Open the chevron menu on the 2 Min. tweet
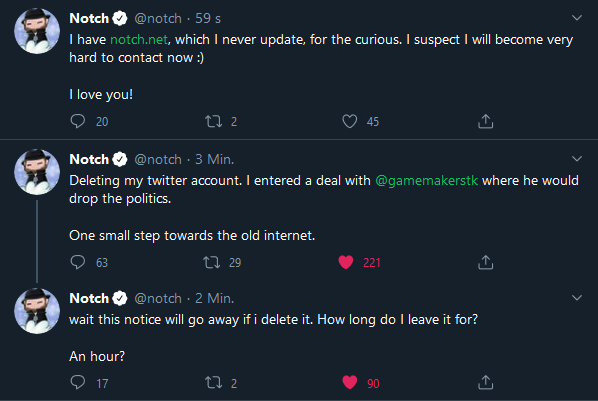 pyautogui.click(x=577, y=297)
